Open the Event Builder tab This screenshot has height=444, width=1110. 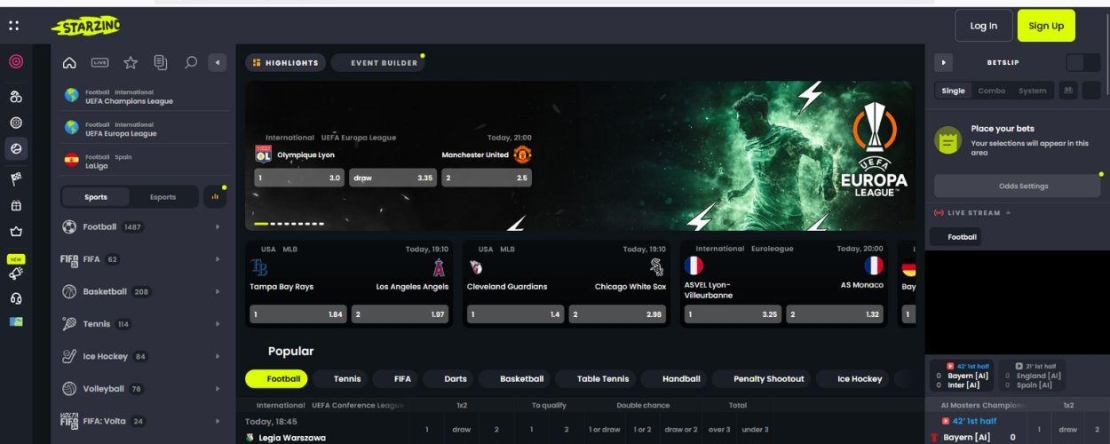point(378,63)
